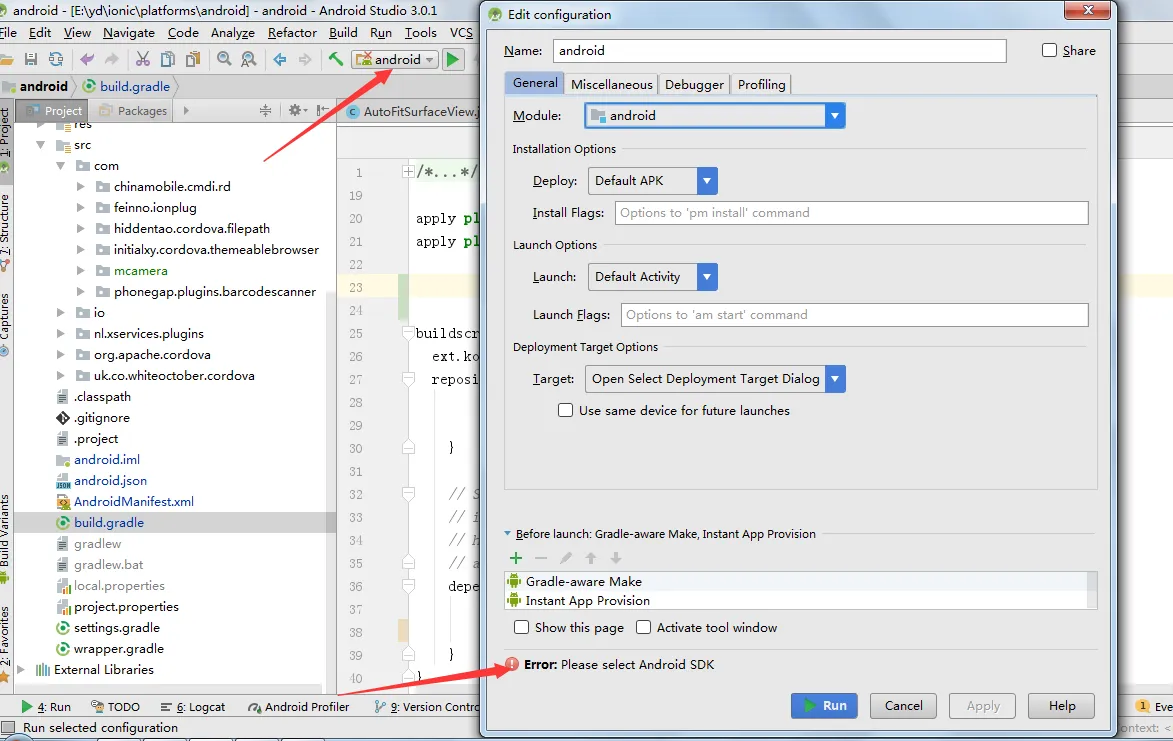The height and width of the screenshot is (741, 1173).
Task: Collapse the Before launch section
Action: tap(508, 534)
